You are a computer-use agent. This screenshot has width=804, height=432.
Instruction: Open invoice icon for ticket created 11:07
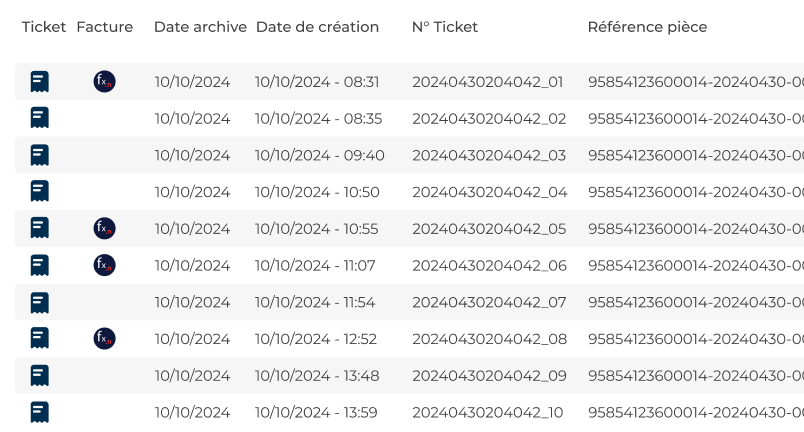click(105, 265)
